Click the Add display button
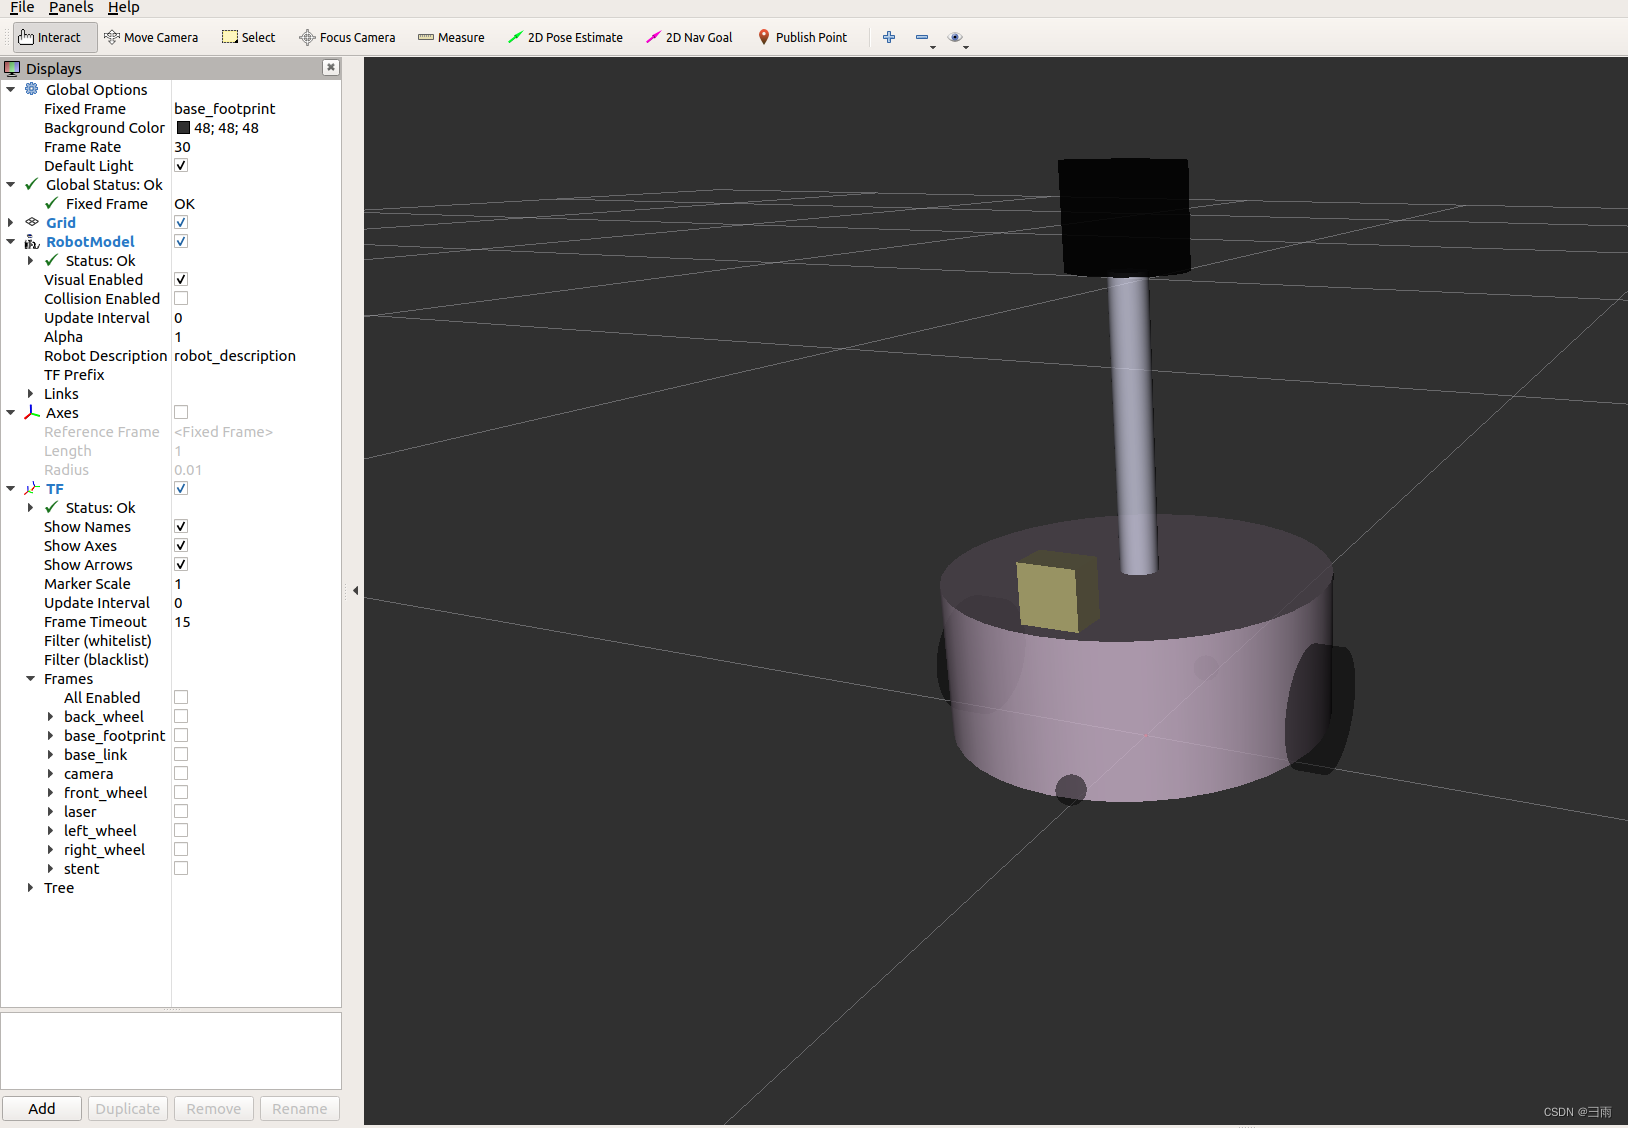1628x1128 pixels. click(x=42, y=1108)
